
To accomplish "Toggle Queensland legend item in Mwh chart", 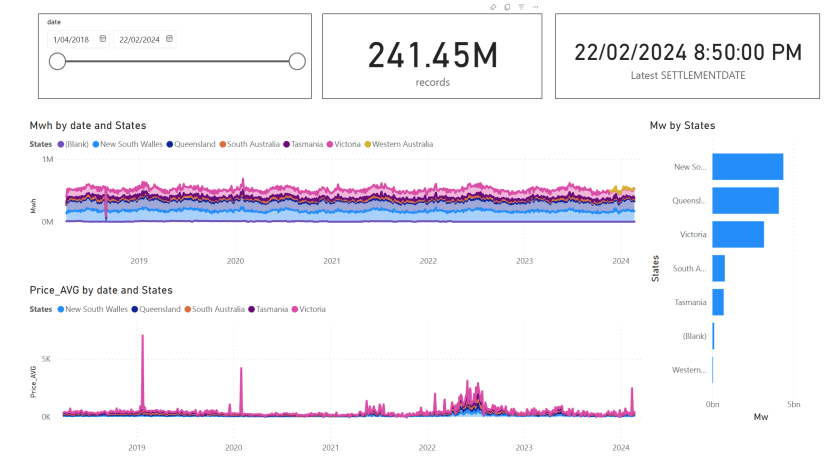I will (x=194, y=144).
